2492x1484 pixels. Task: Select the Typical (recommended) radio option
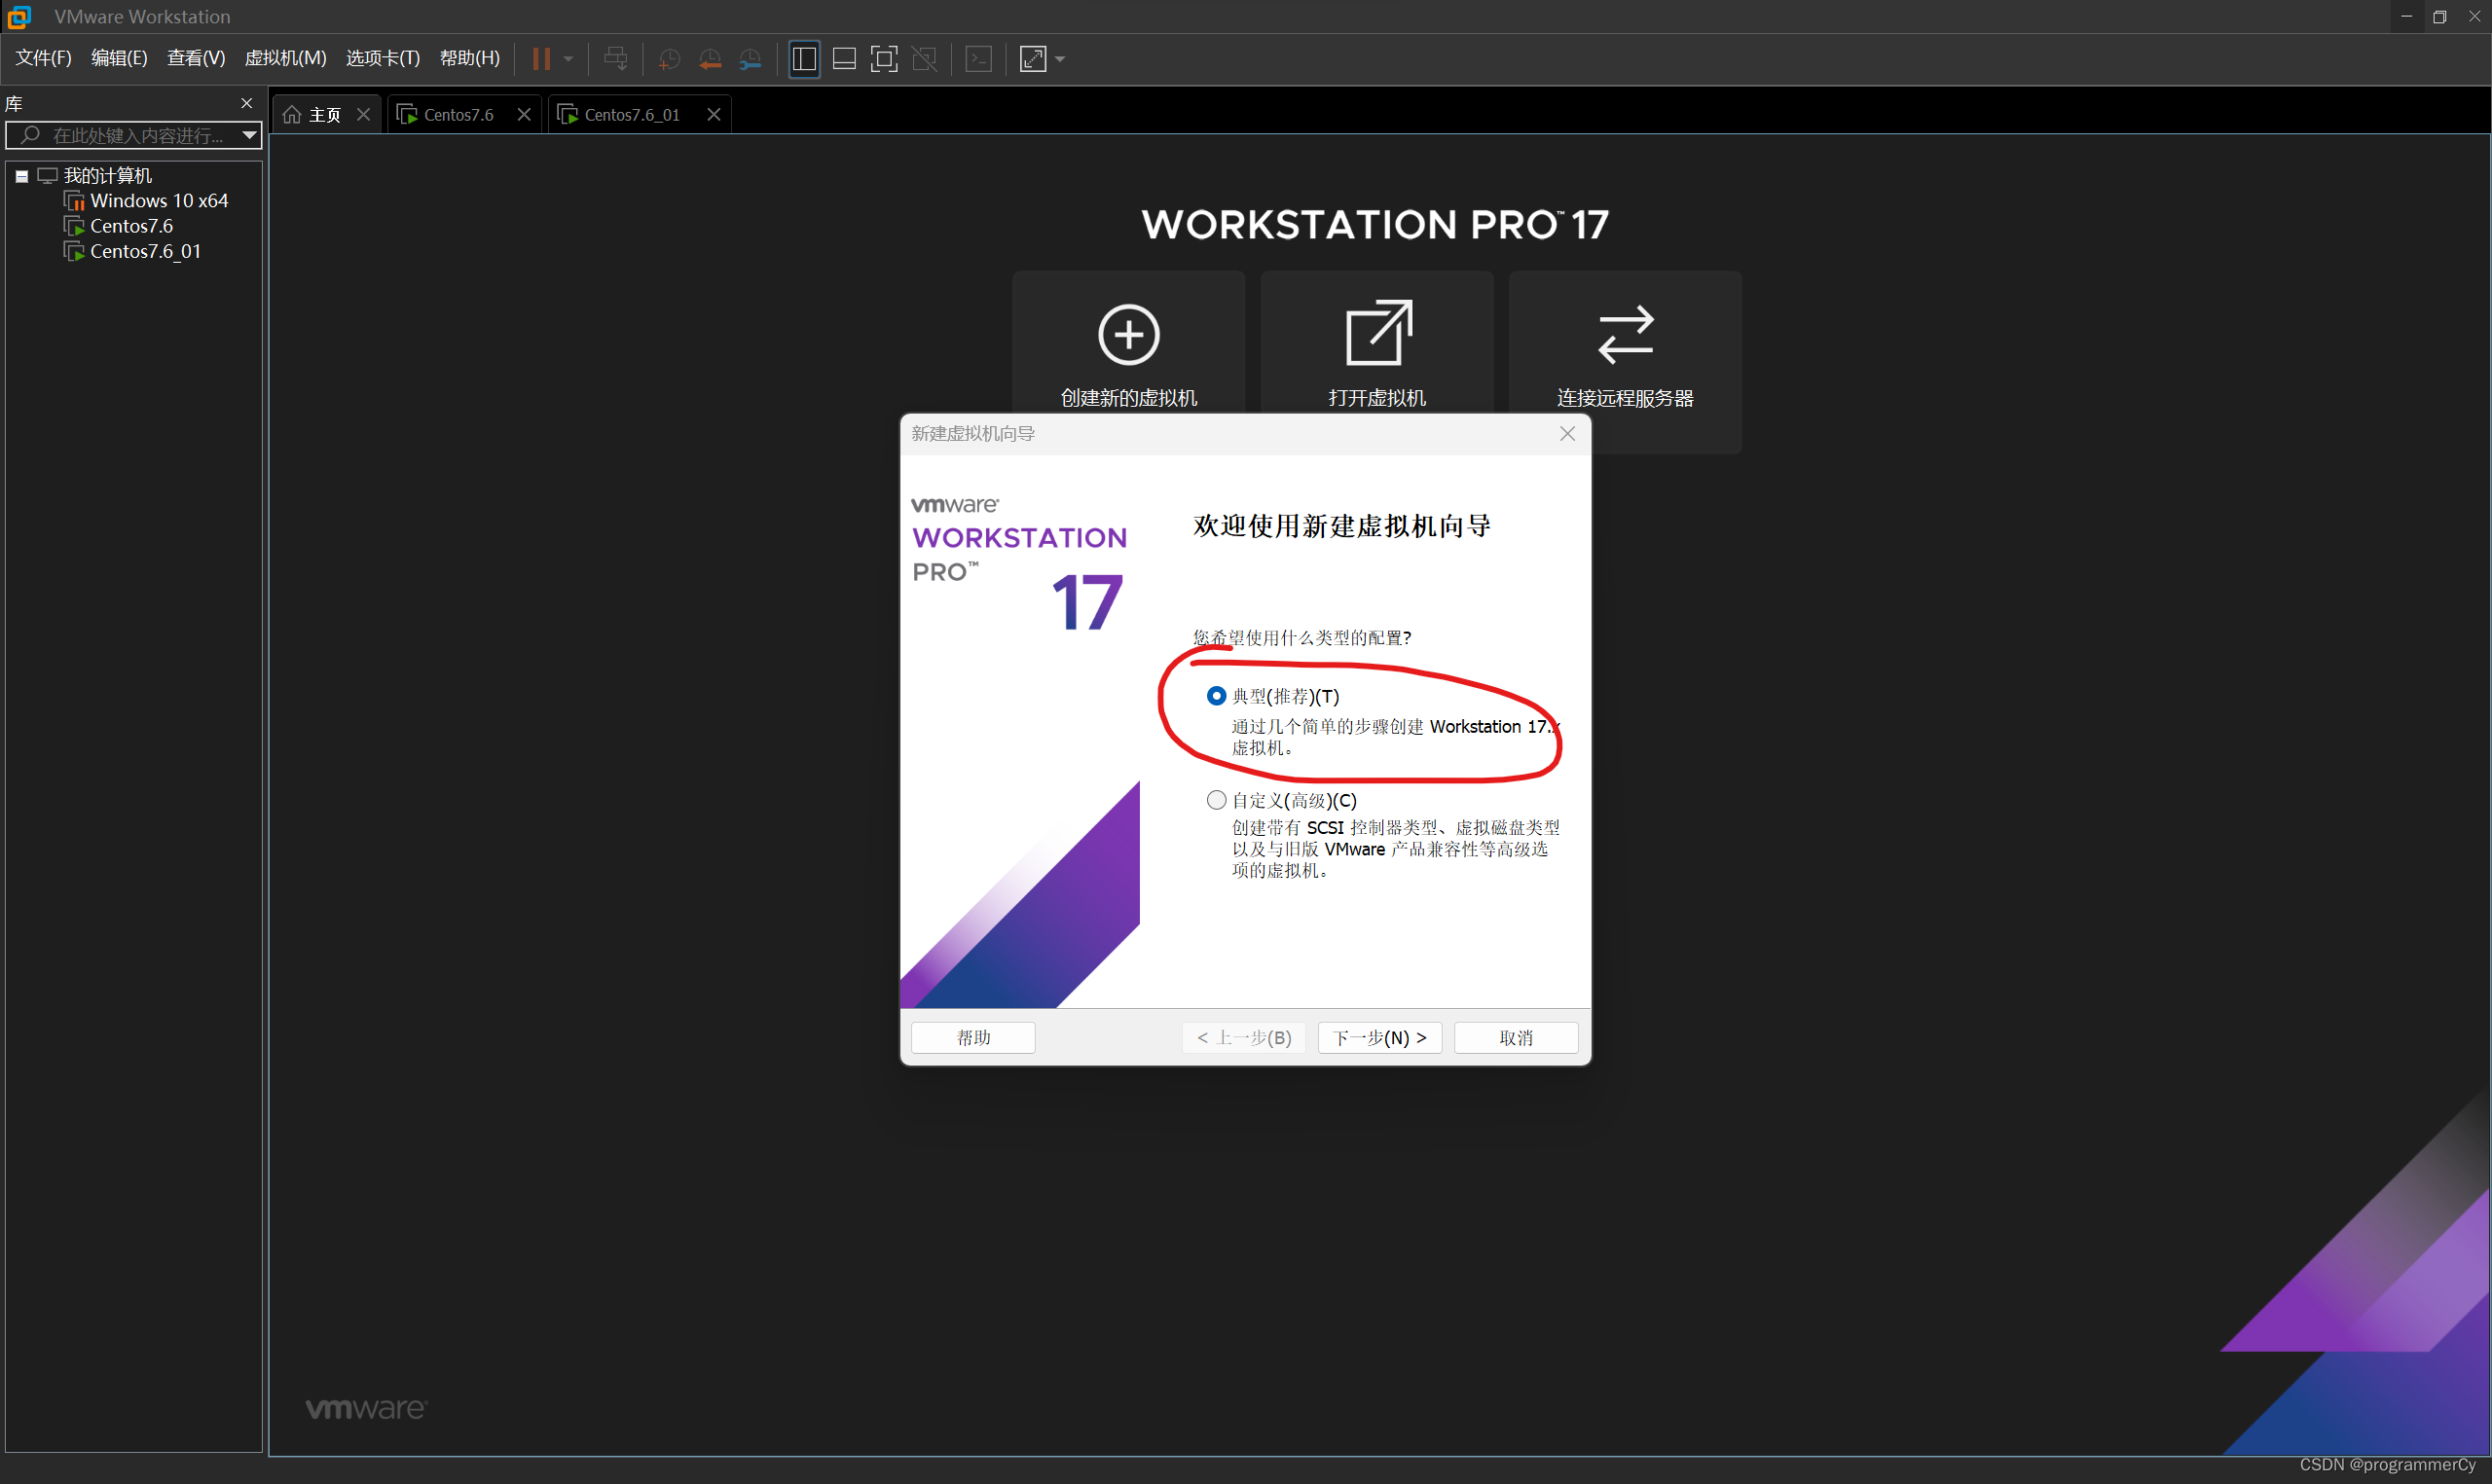coord(1216,696)
